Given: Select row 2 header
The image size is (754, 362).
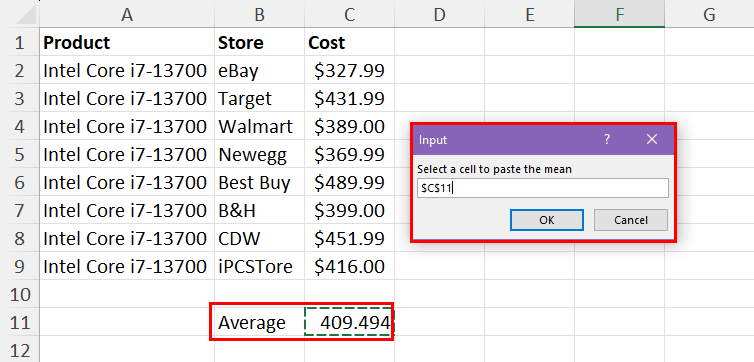Looking at the screenshot, I should click(20, 70).
